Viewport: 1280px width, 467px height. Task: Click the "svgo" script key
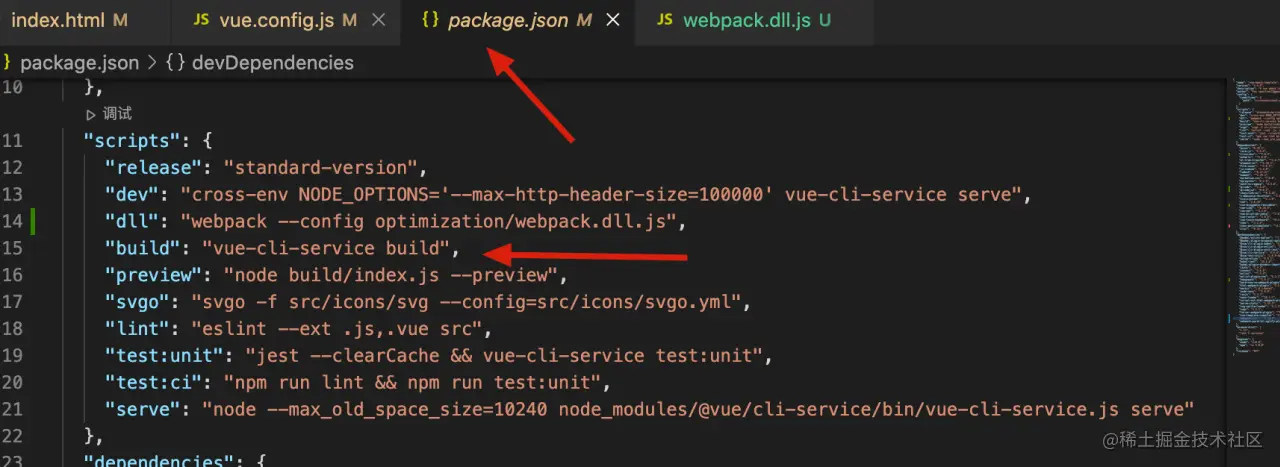click(136, 301)
